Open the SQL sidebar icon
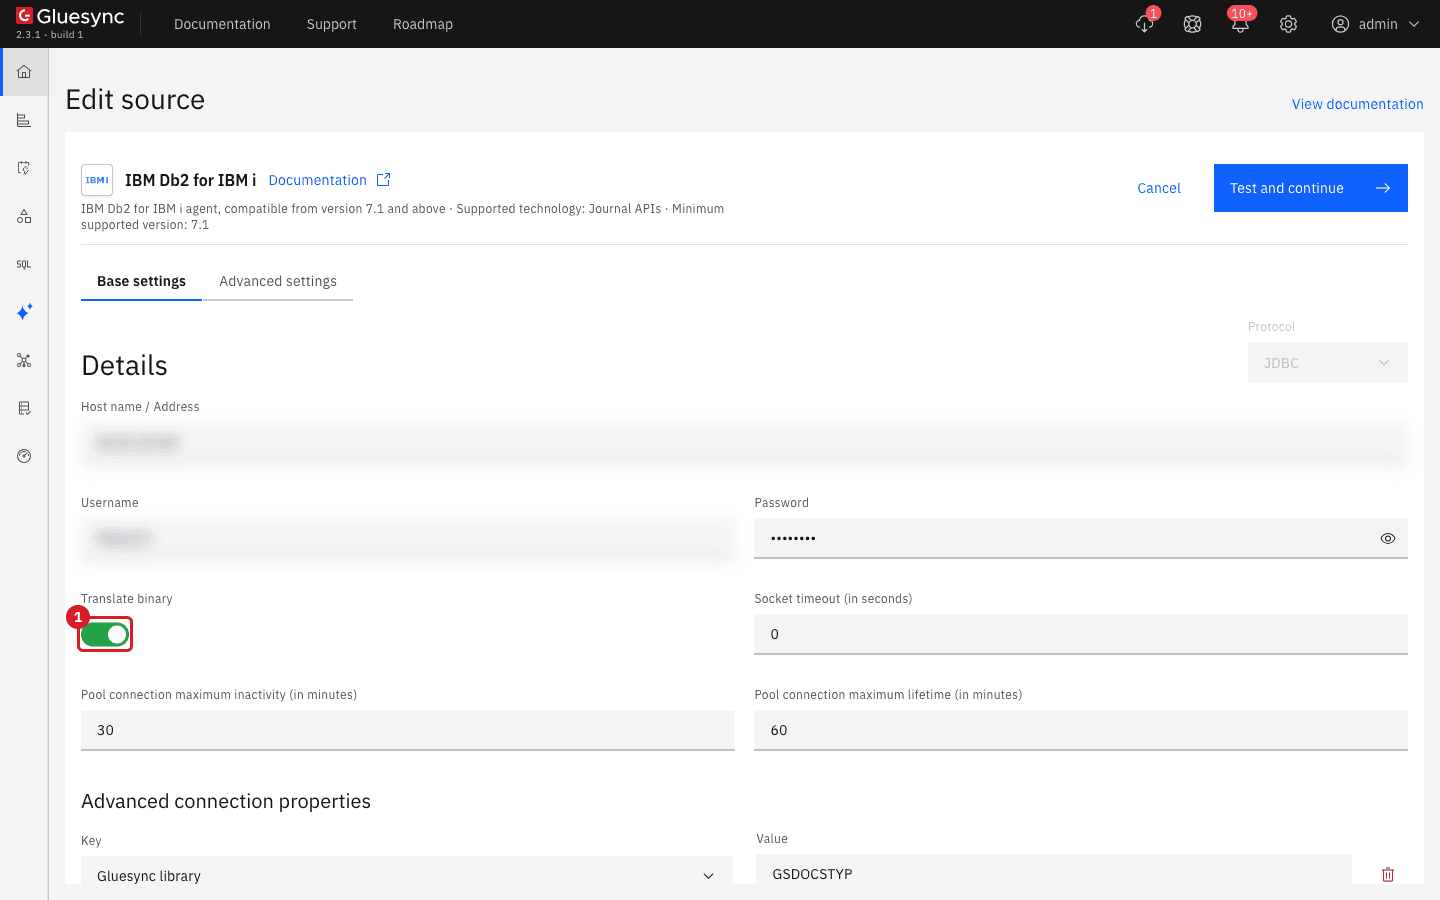 (x=24, y=264)
